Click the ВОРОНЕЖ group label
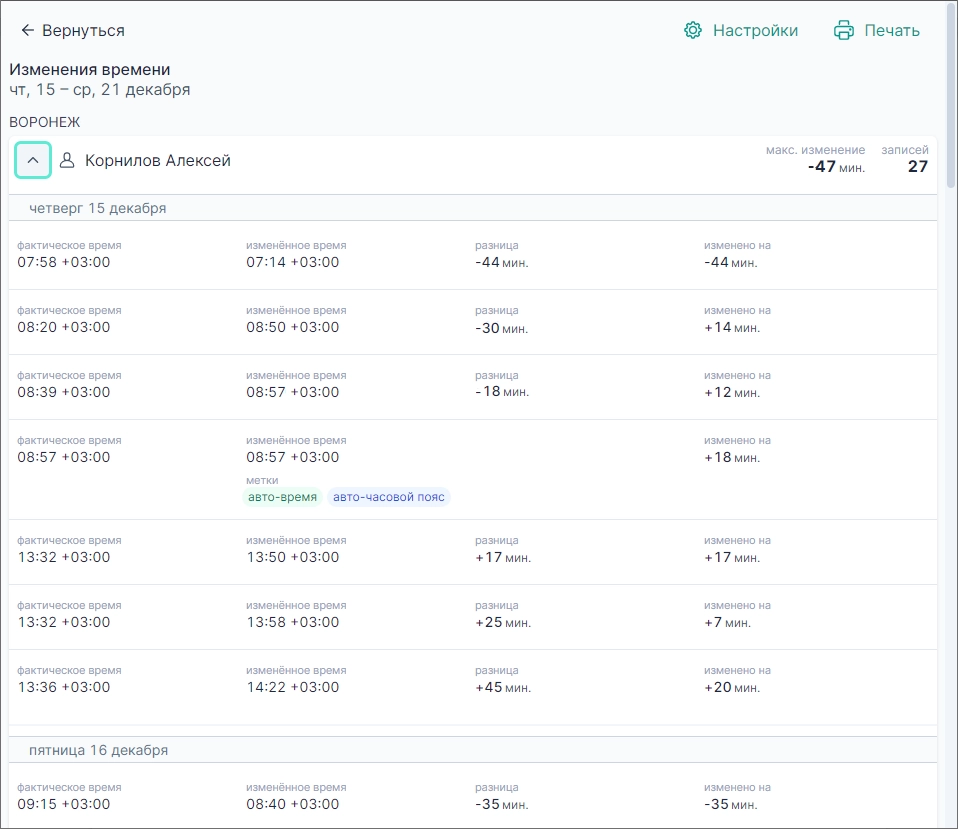This screenshot has height=829, width=958. pos(45,122)
